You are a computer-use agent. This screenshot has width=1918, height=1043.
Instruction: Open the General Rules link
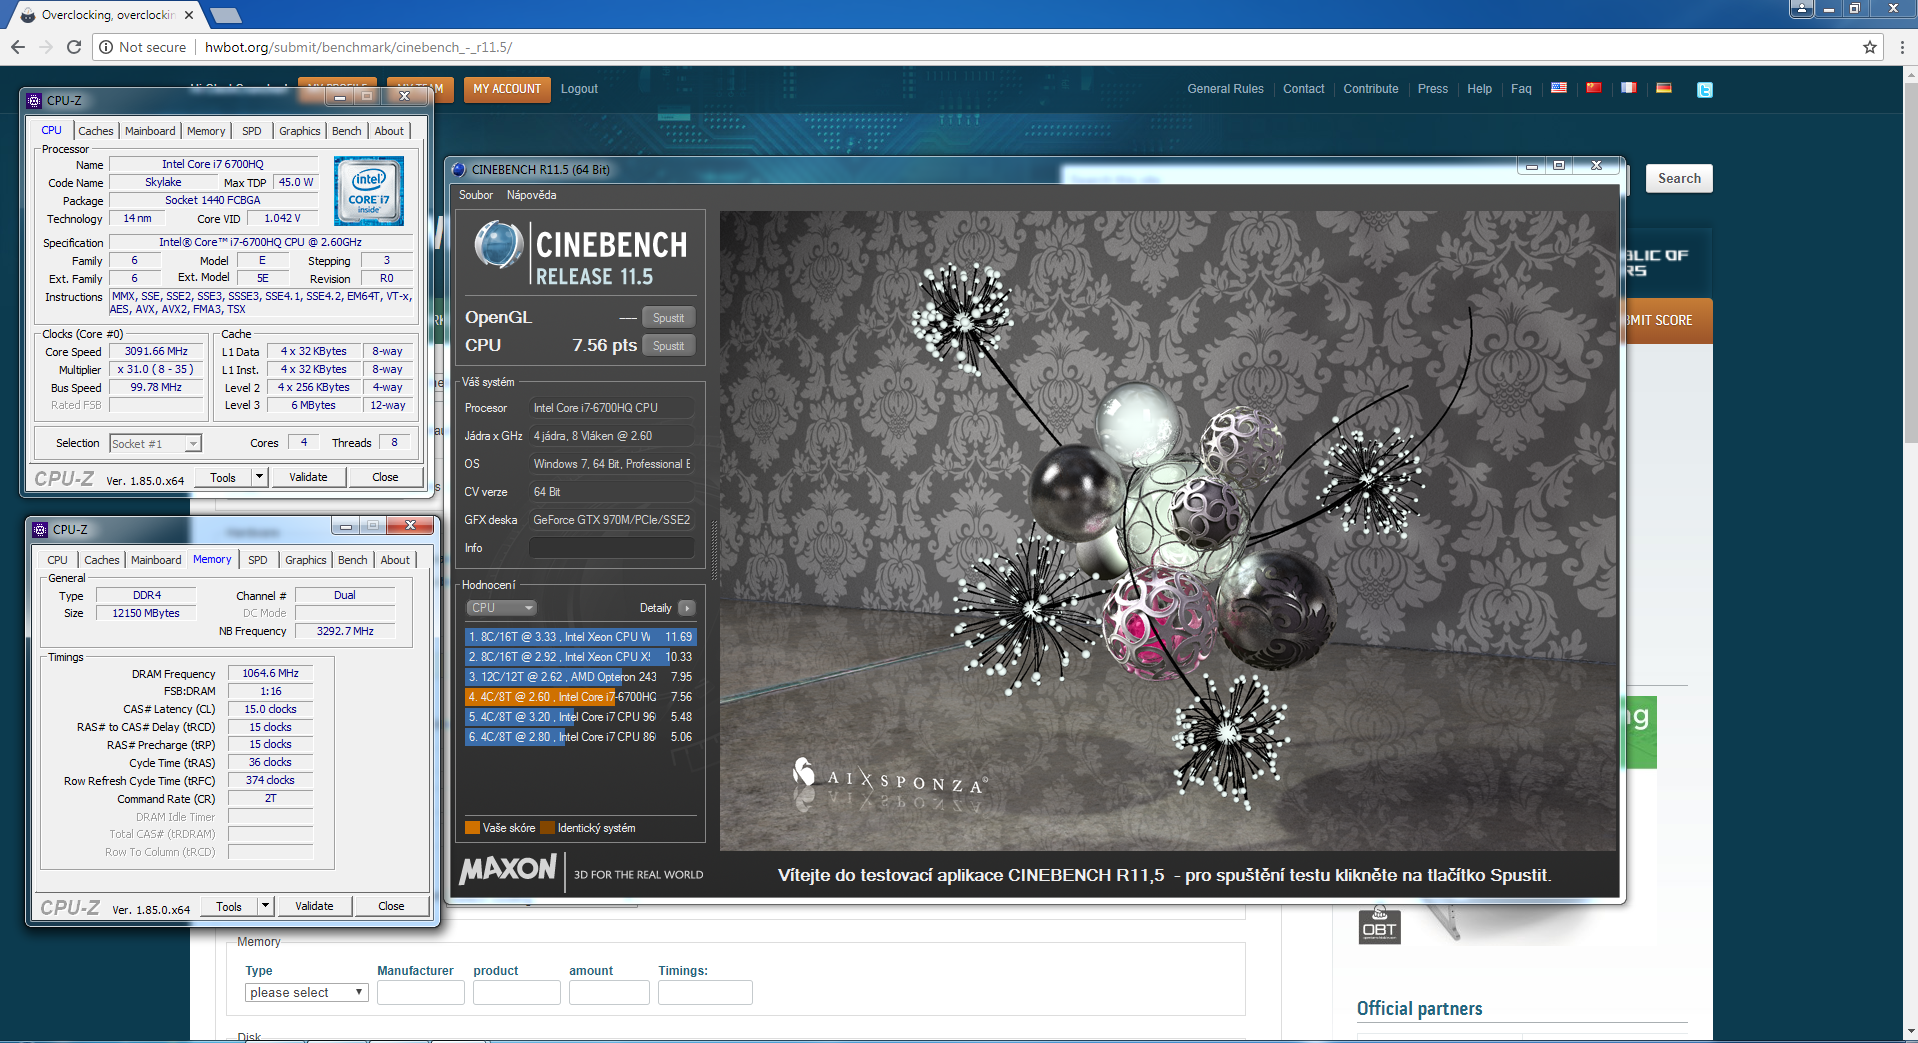tap(1225, 89)
